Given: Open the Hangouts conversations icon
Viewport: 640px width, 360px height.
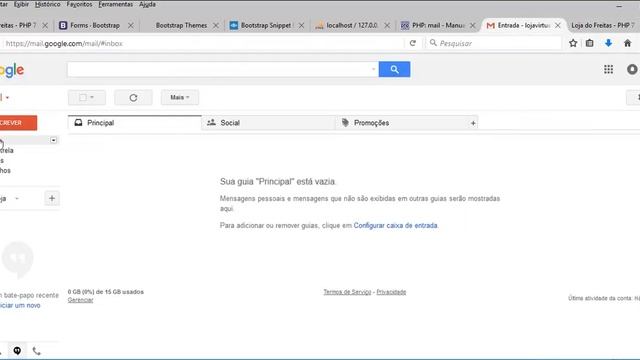Looking at the screenshot, I should pyautogui.click(x=17, y=351).
